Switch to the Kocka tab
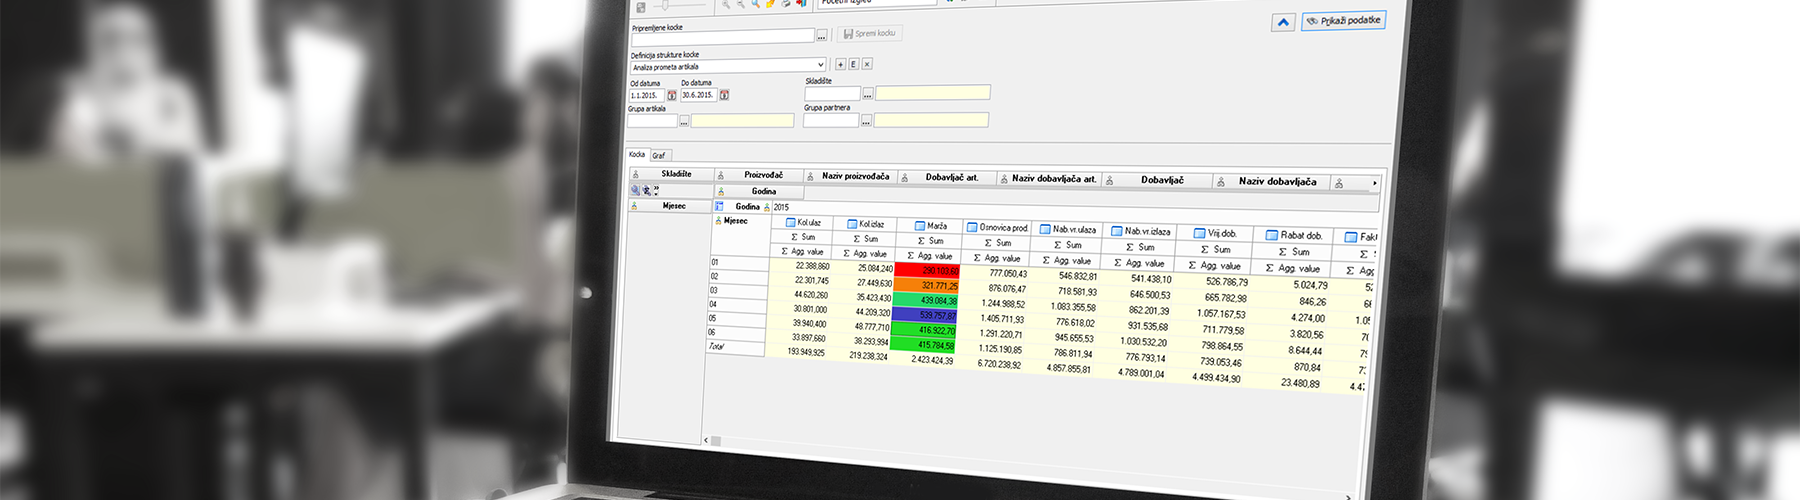 point(637,155)
